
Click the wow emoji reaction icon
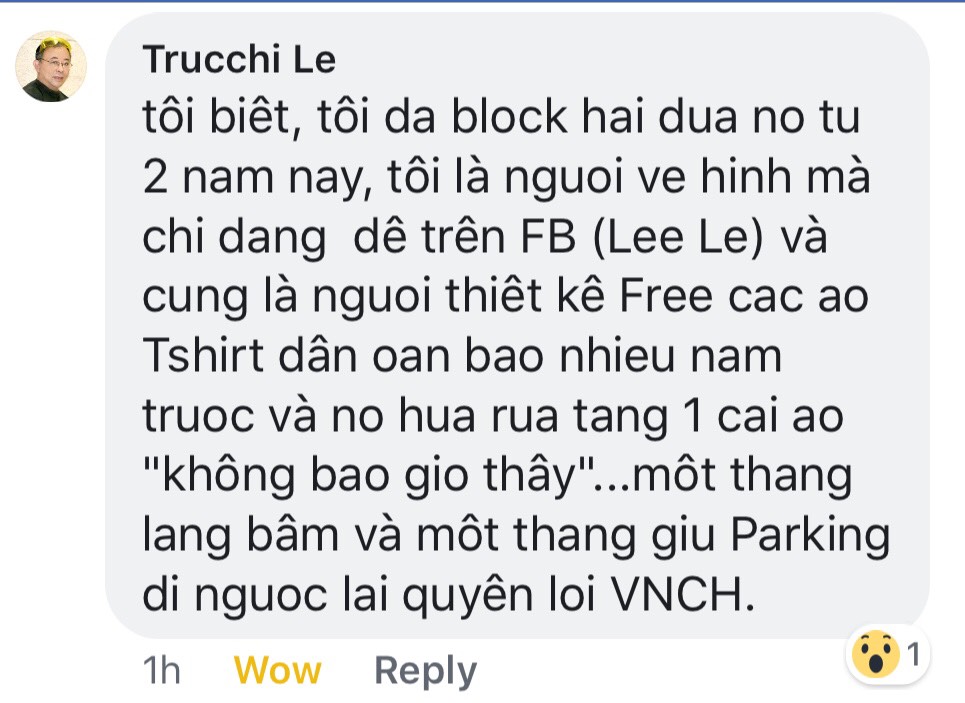point(875,654)
